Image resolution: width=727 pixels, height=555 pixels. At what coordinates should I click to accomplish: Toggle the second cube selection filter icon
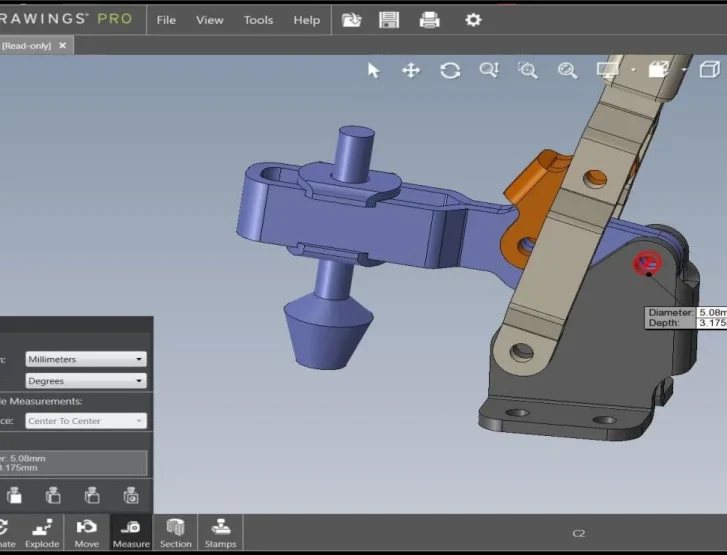(x=53, y=495)
